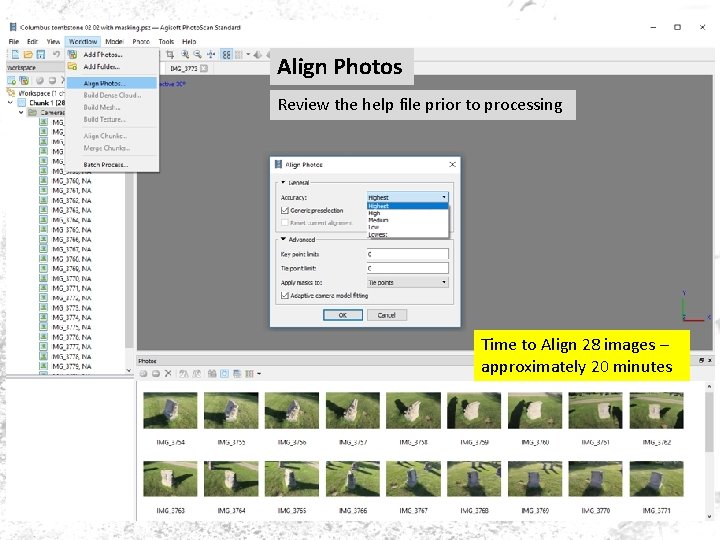
Task: Click Rotate Left icon in Photos pane
Action: (x=183, y=374)
